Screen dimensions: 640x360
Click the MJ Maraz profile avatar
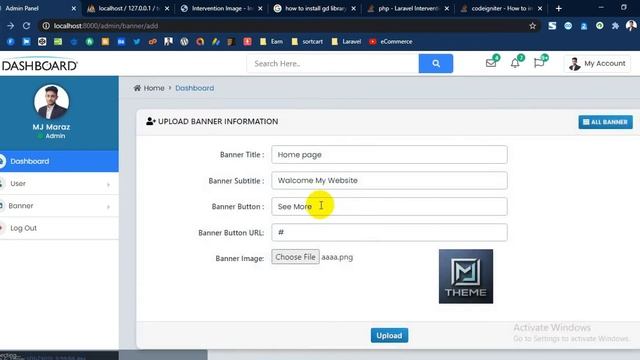tap(51, 102)
